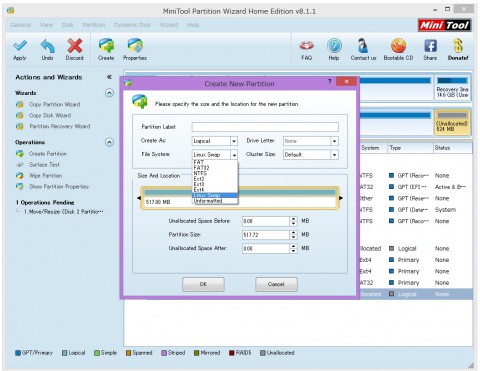Open the Disk menu
Image resolution: width=480 pixels, height=371 pixels.
click(x=67, y=25)
